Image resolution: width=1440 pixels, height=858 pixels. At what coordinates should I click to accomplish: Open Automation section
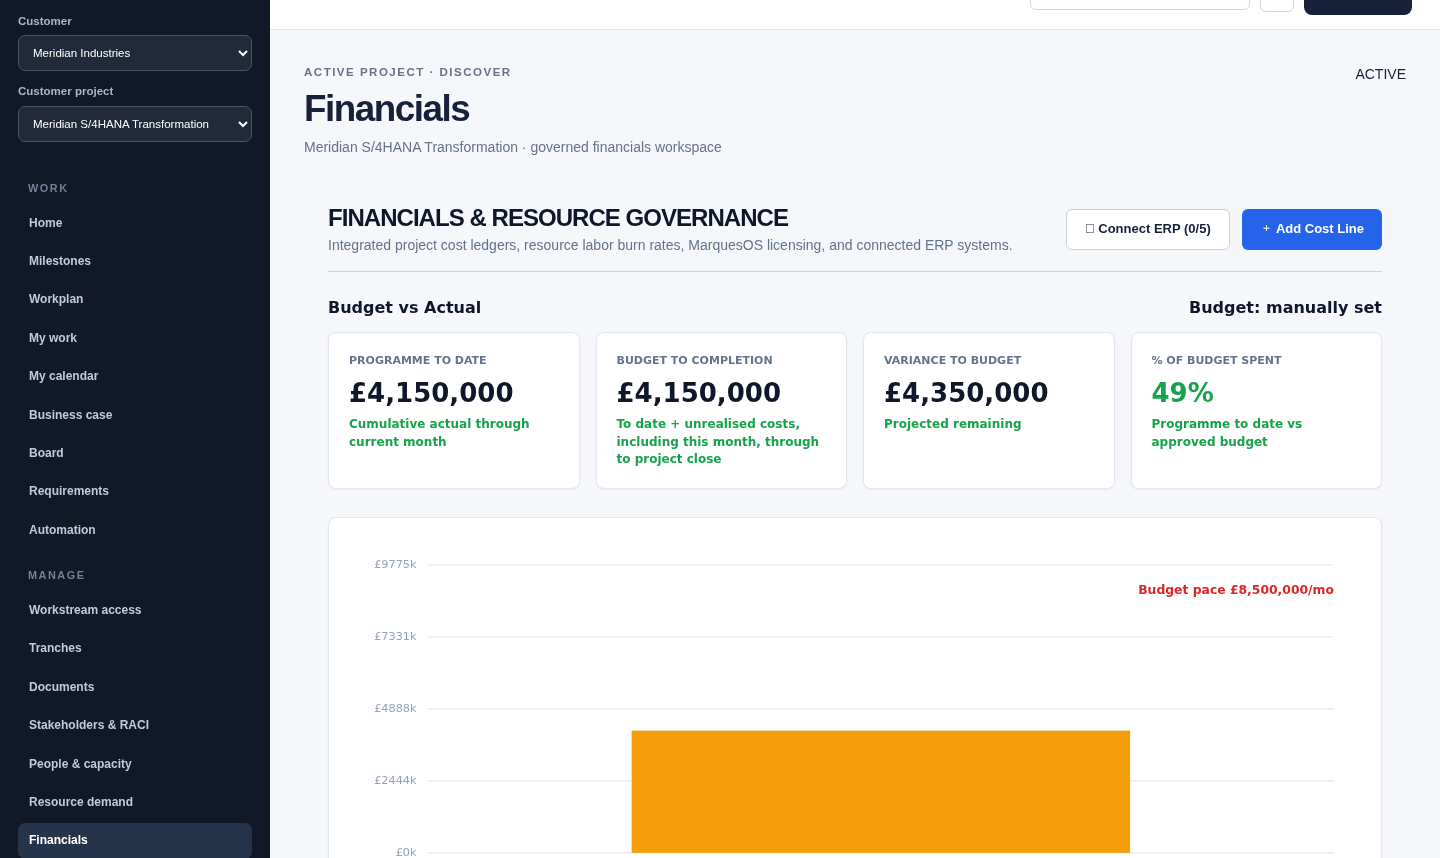pyautogui.click(x=135, y=530)
